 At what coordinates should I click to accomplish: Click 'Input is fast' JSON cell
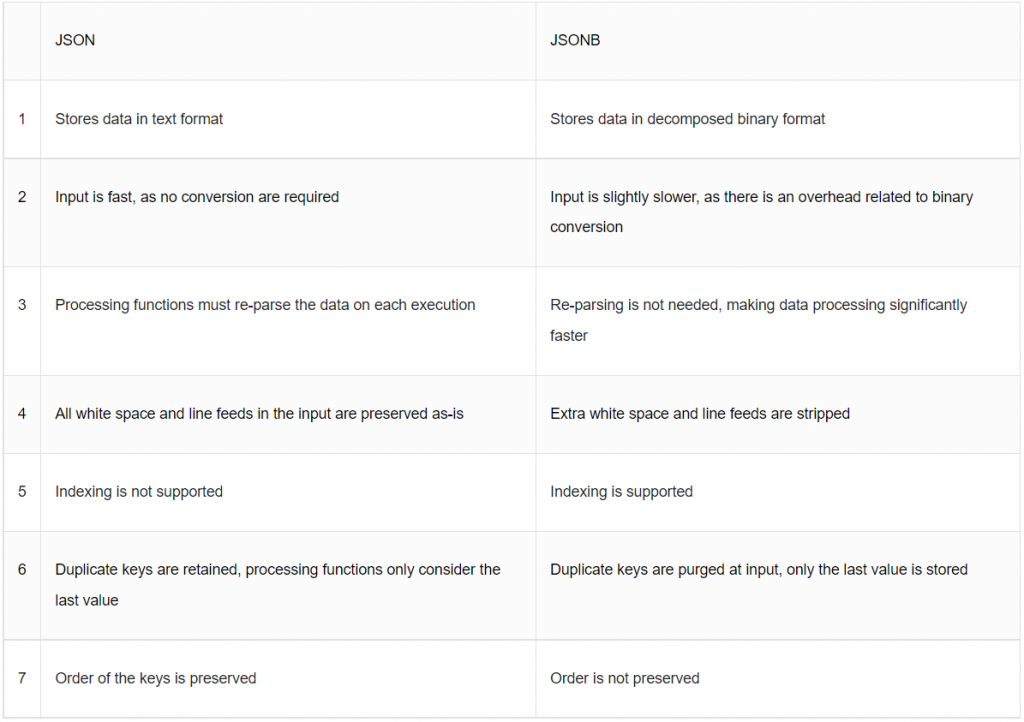(197, 197)
